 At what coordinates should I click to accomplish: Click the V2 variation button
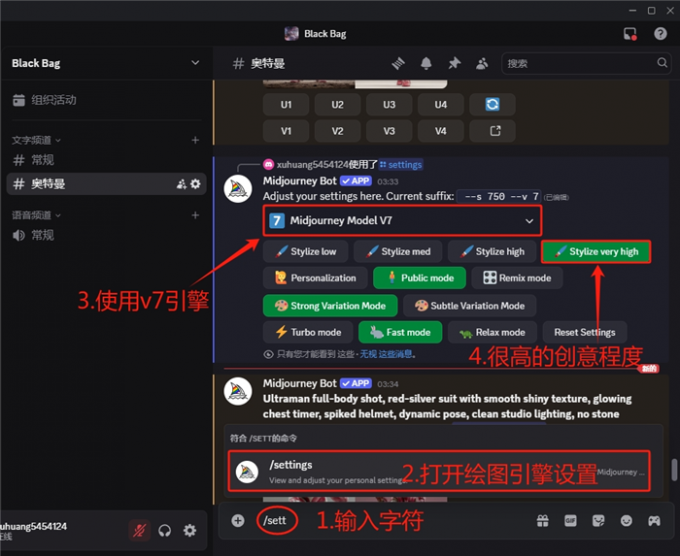337,131
